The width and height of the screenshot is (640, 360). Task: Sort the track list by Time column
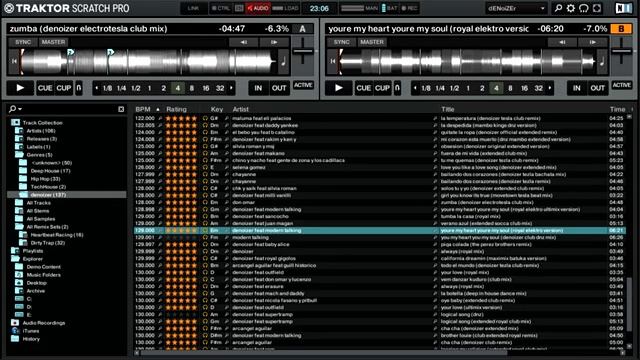pyautogui.click(x=618, y=109)
